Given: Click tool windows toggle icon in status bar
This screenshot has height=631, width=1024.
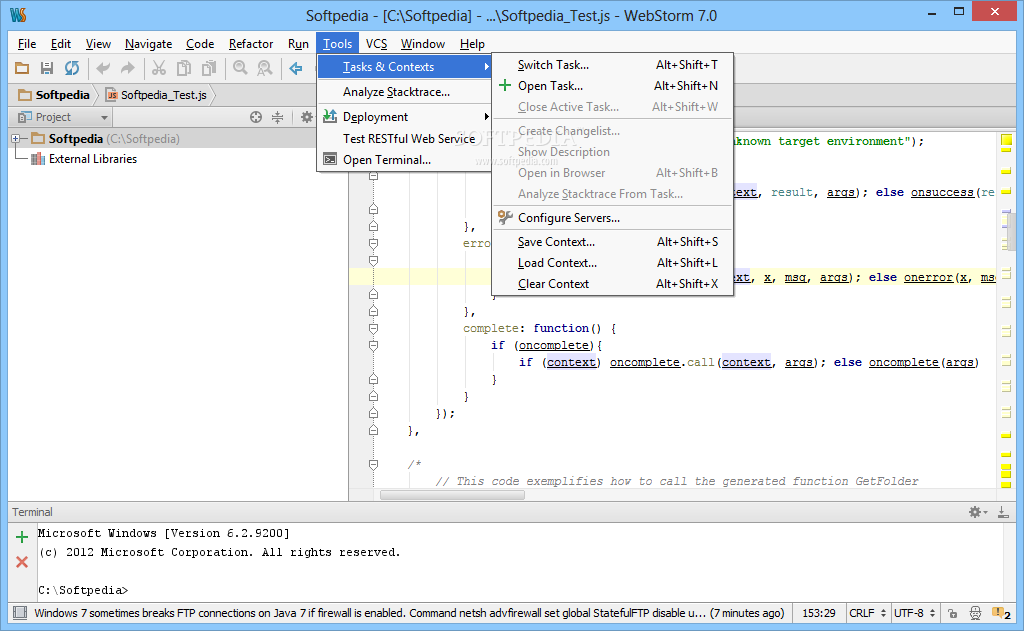Looking at the screenshot, I should tap(20, 613).
